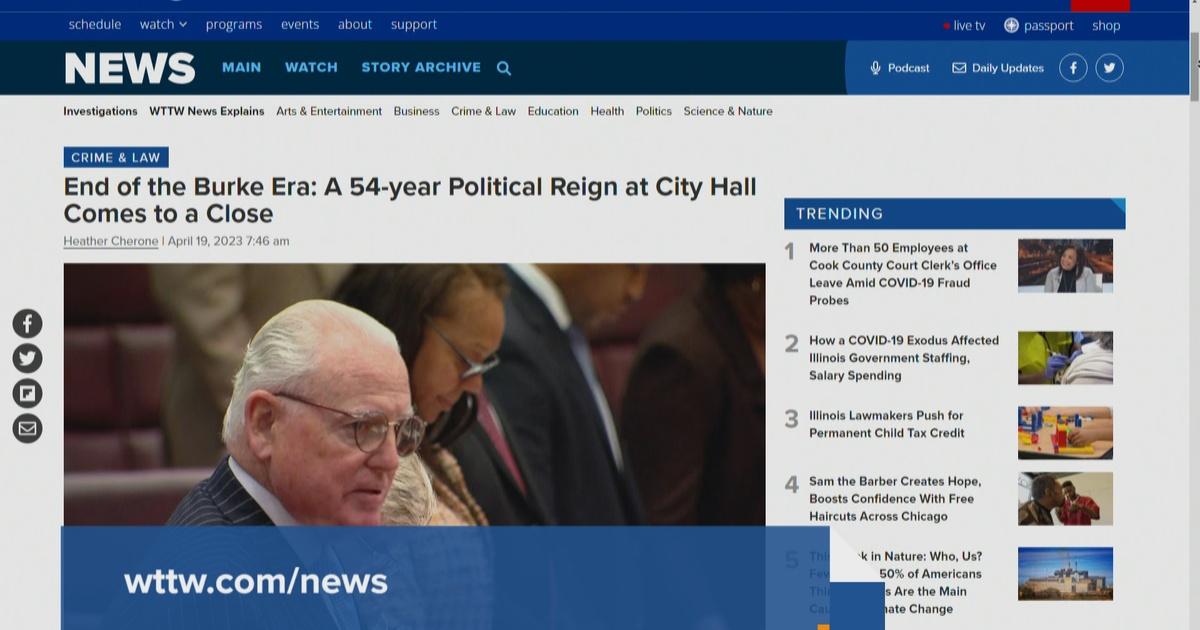This screenshot has width=1200, height=630.
Task: Click the thumbnail for the Cook County Clerk story
Action: pos(1064,265)
